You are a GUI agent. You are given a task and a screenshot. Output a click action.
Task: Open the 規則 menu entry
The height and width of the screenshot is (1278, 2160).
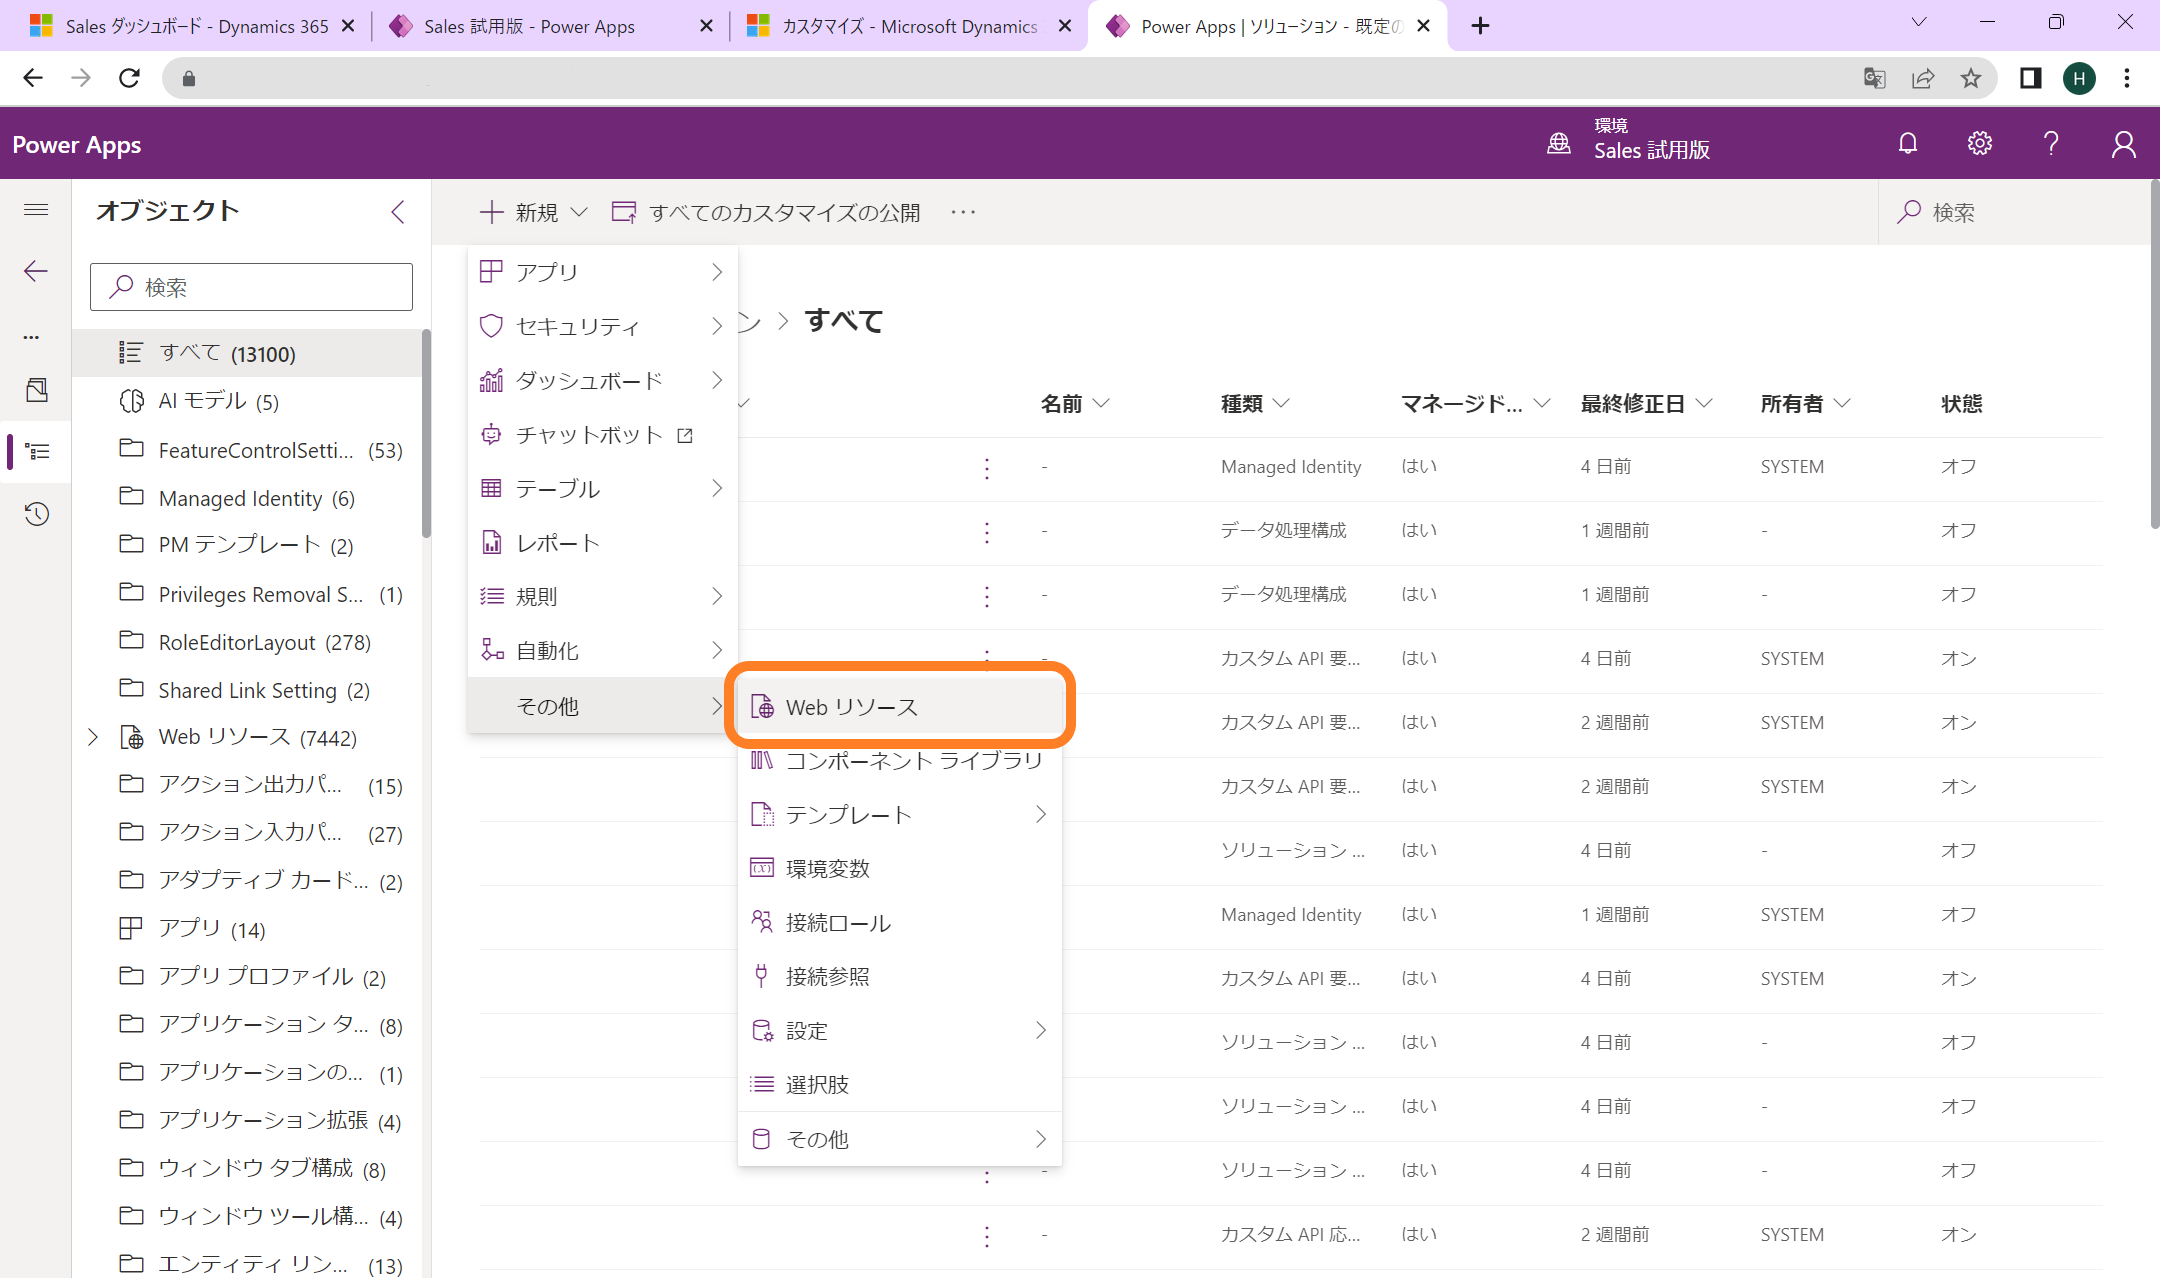tap(603, 596)
